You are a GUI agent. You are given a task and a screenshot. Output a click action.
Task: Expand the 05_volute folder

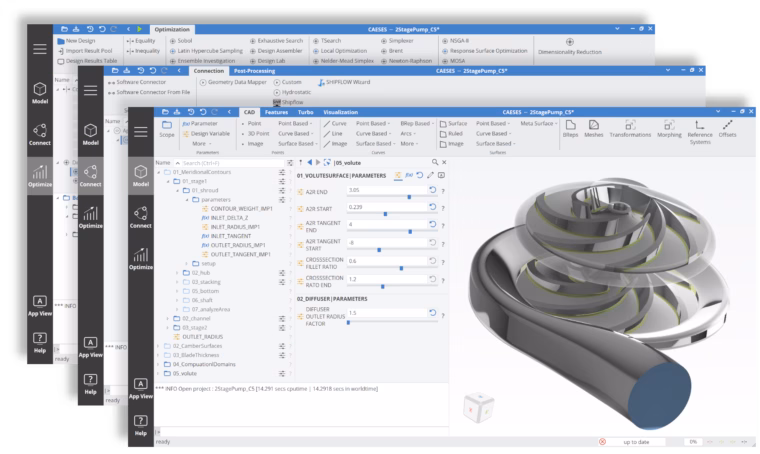(x=158, y=374)
